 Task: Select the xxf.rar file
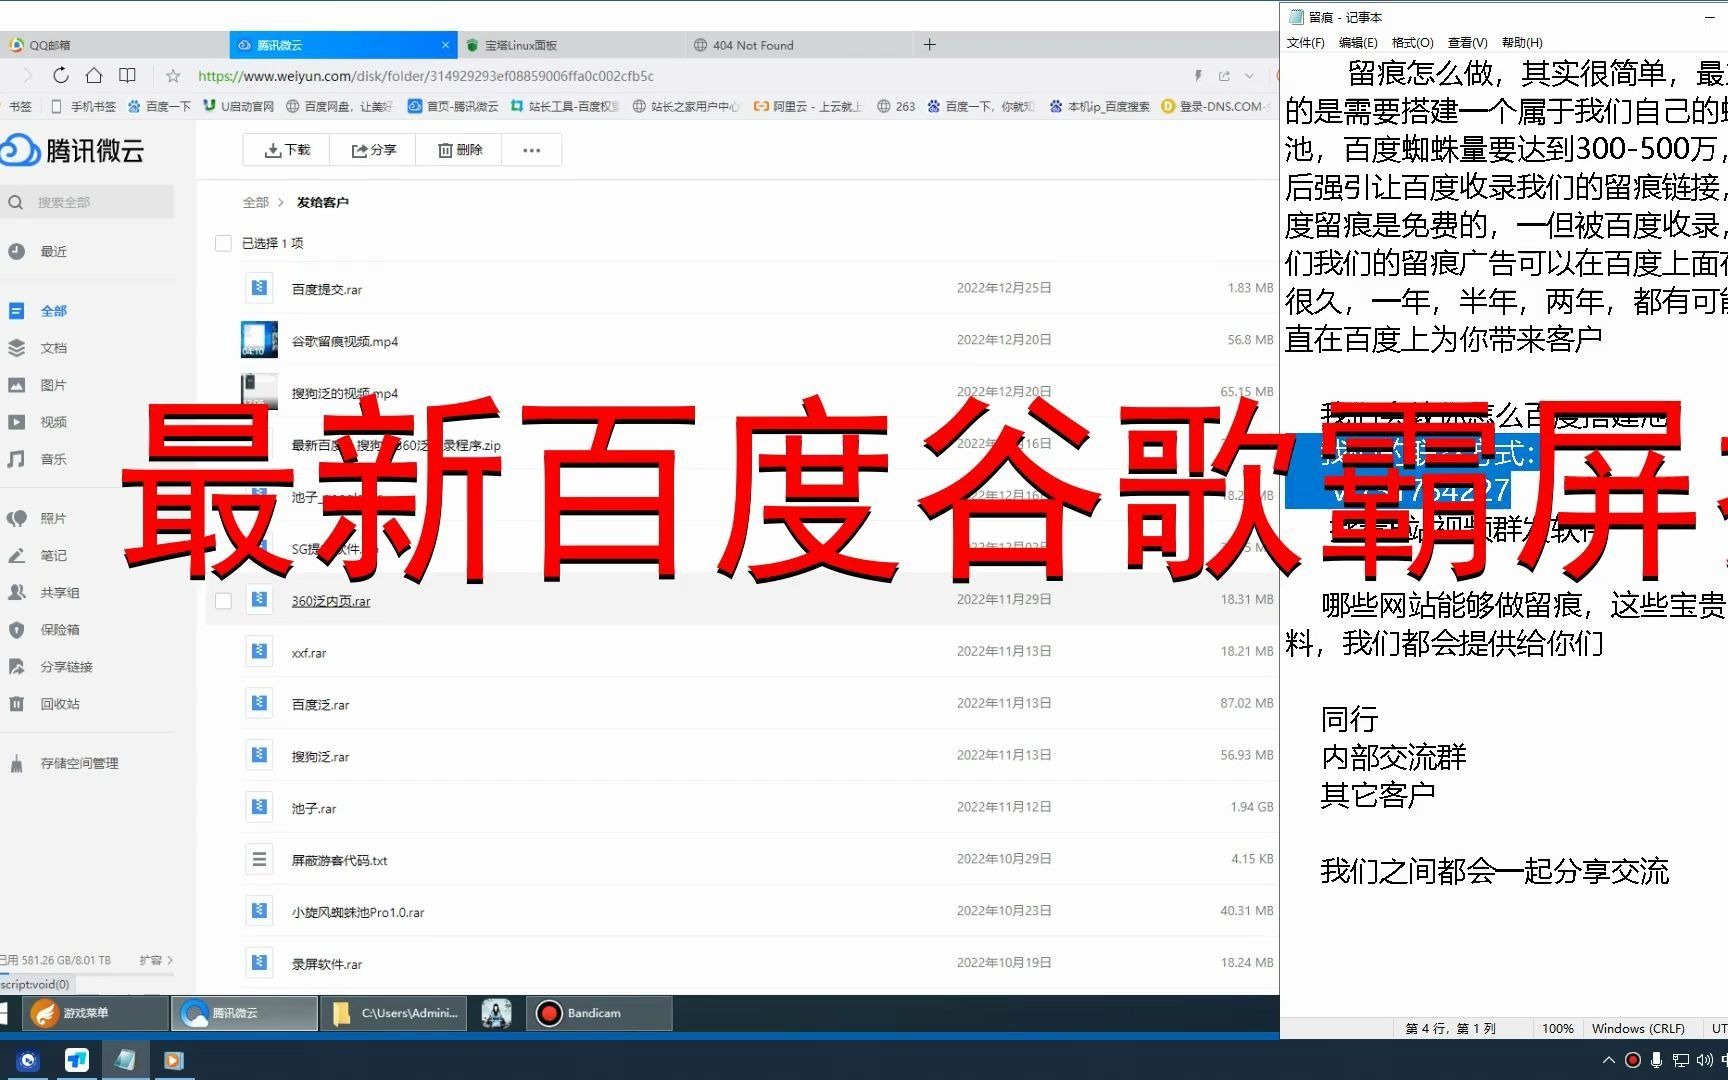(309, 653)
